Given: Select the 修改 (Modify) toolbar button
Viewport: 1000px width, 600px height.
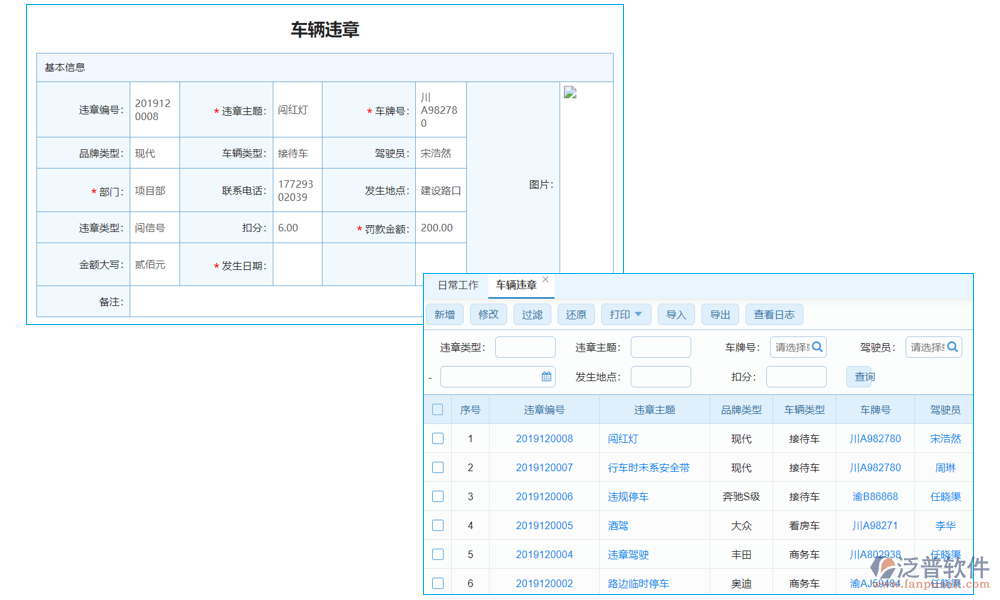Looking at the screenshot, I should pyautogui.click(x=488, y=313).
